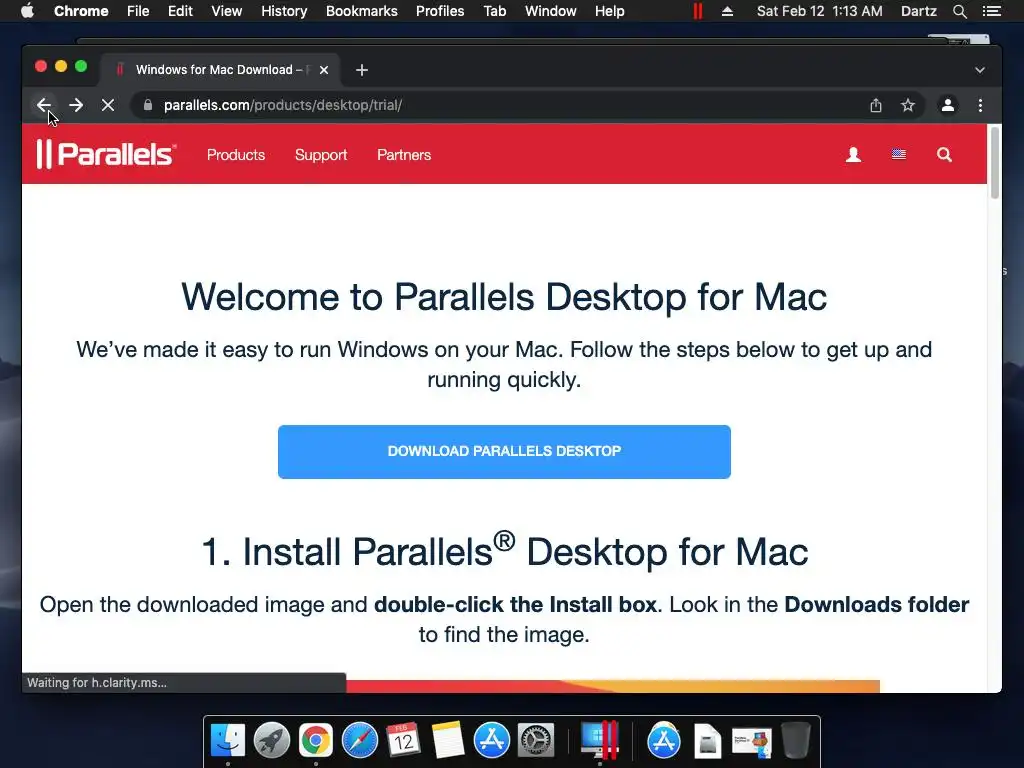Open the View menu

[227, 11]
